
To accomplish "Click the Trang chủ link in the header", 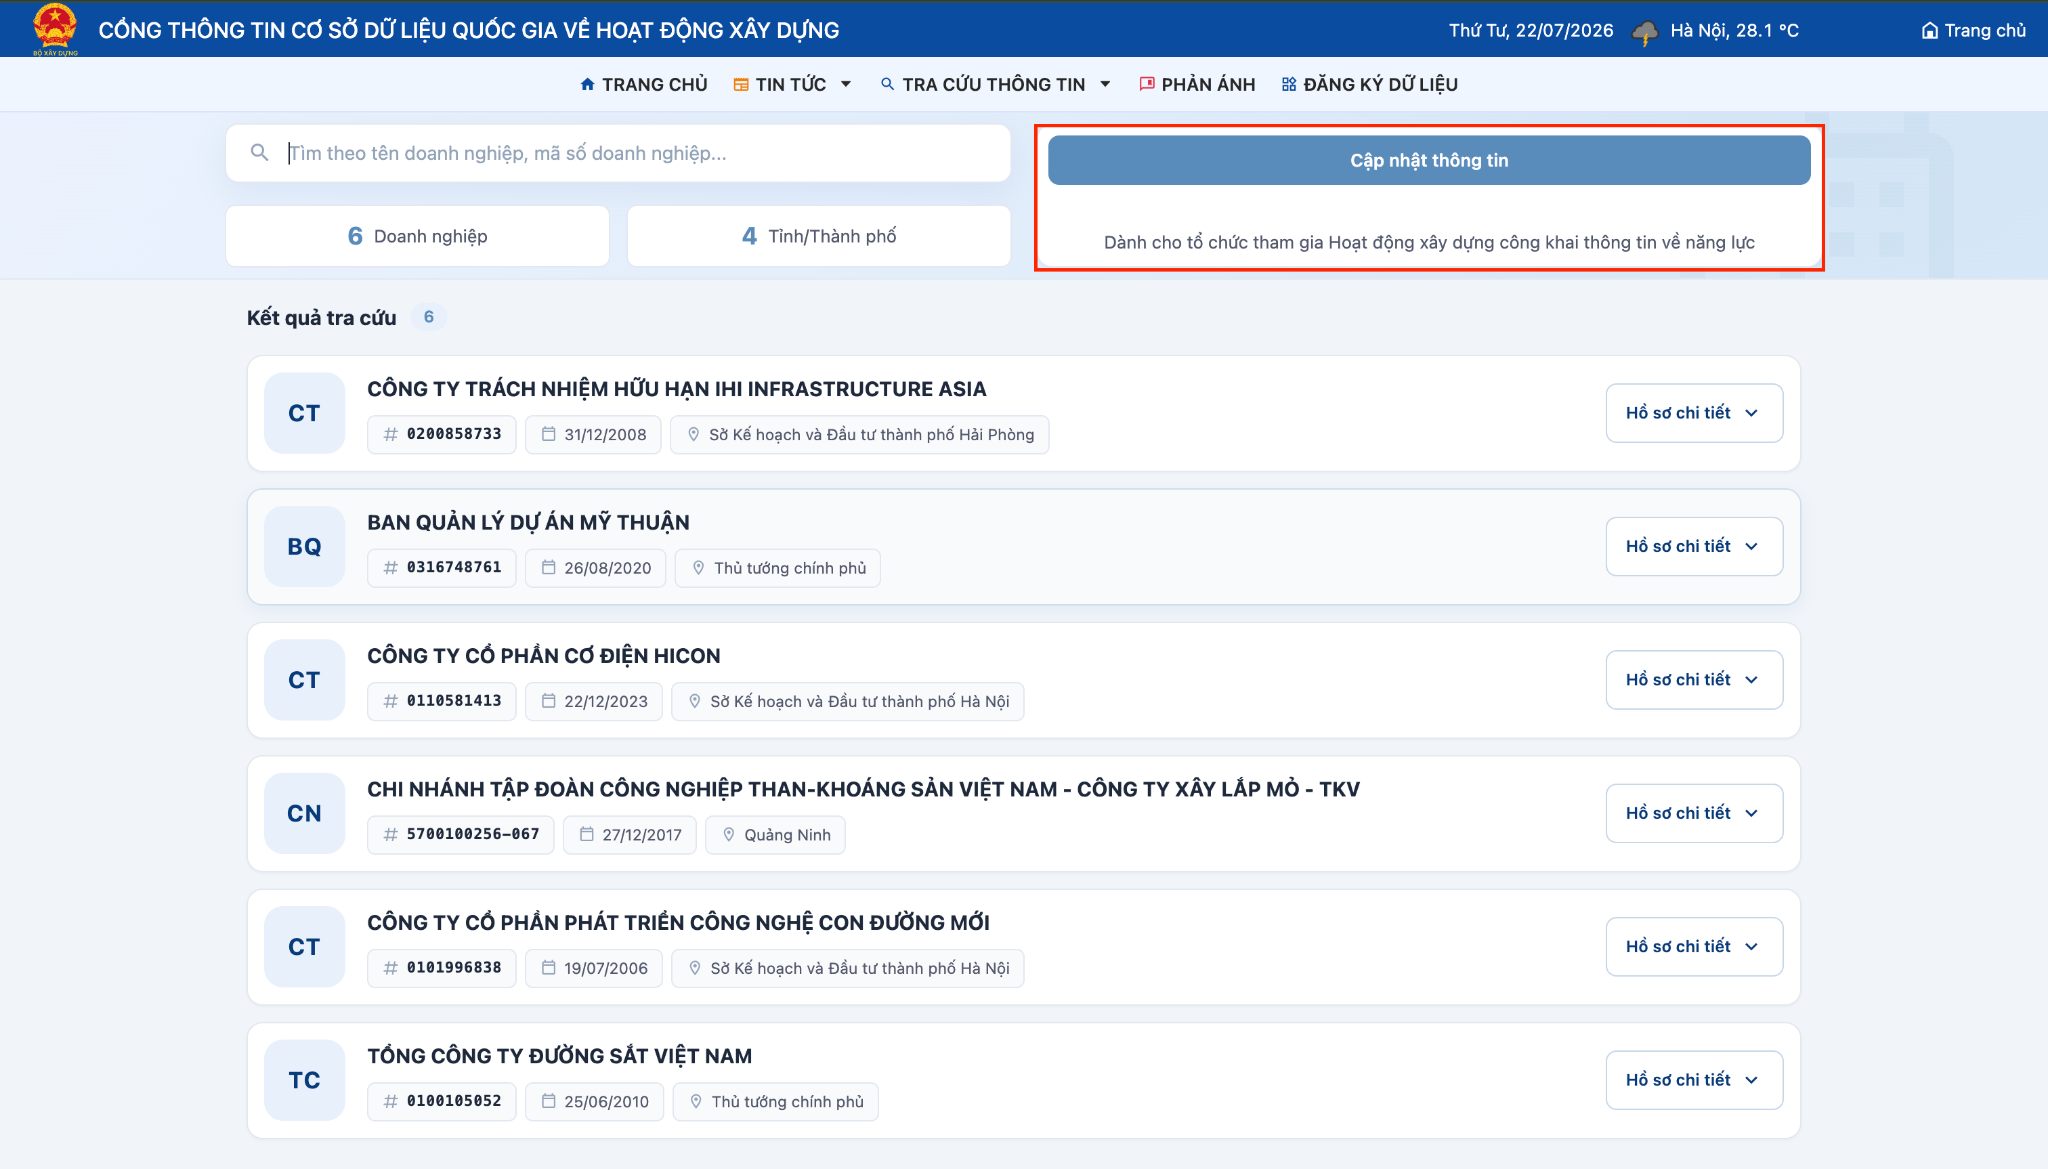I will (1973, 31).
